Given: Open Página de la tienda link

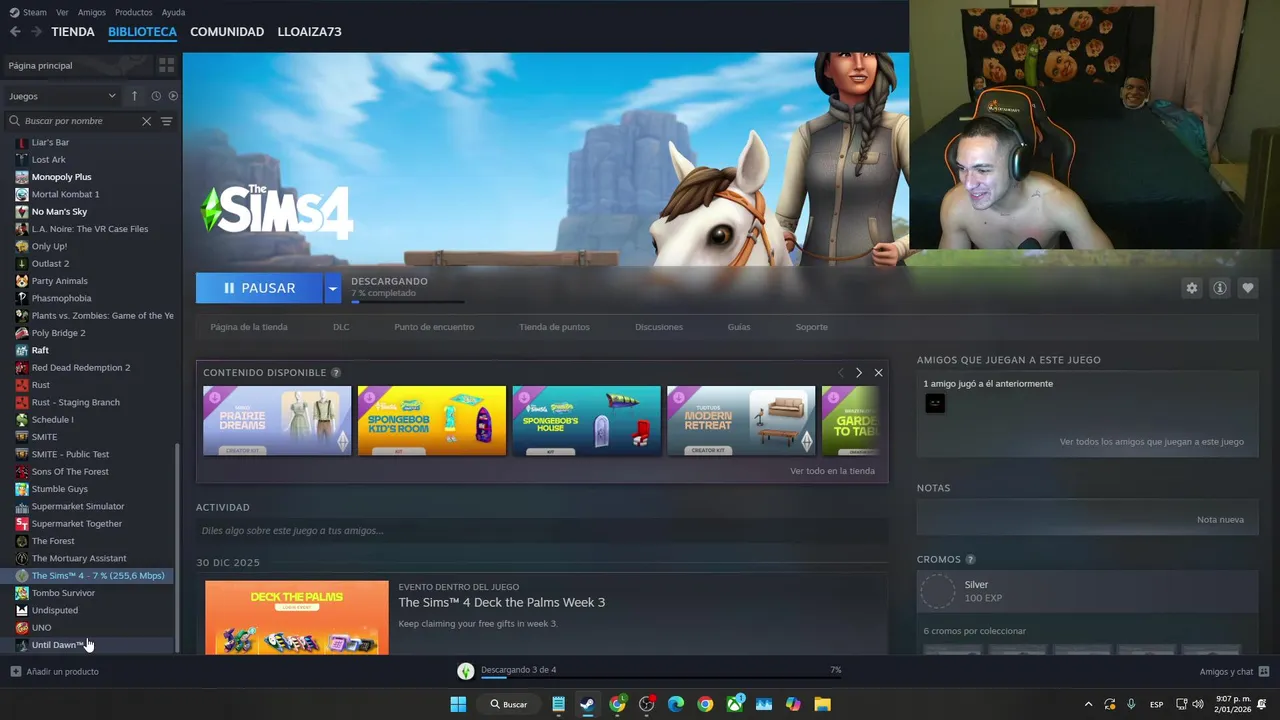Looking at the screenshot, I should (249, 327).
